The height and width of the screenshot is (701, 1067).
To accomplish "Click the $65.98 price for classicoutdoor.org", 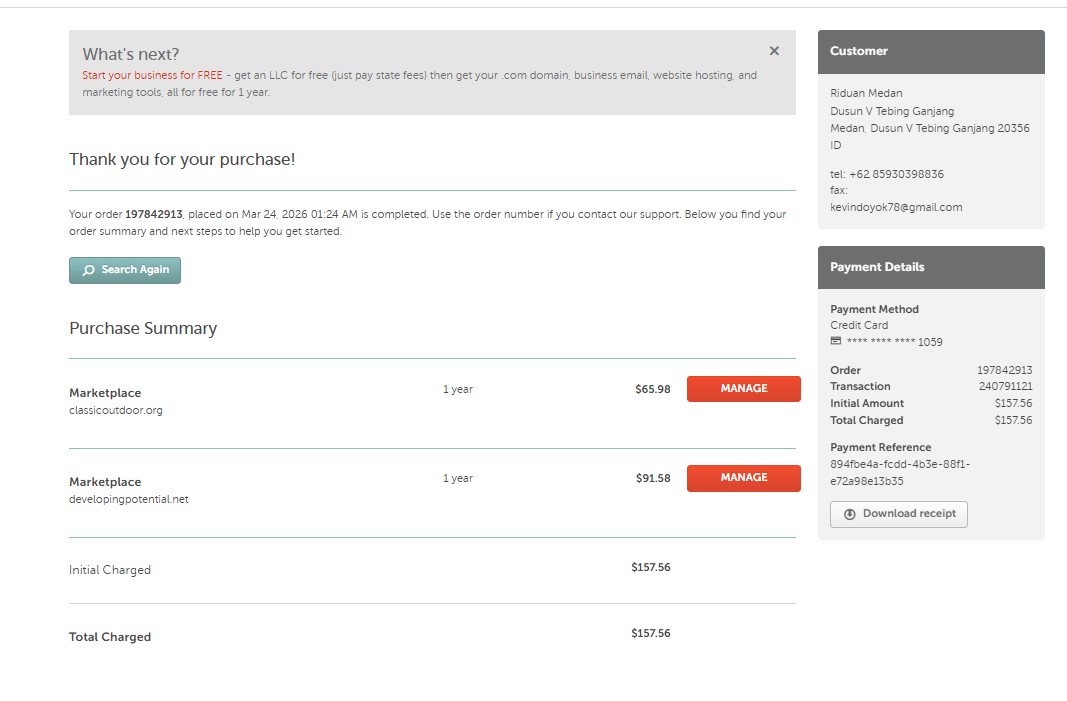I will coord(652,389).
